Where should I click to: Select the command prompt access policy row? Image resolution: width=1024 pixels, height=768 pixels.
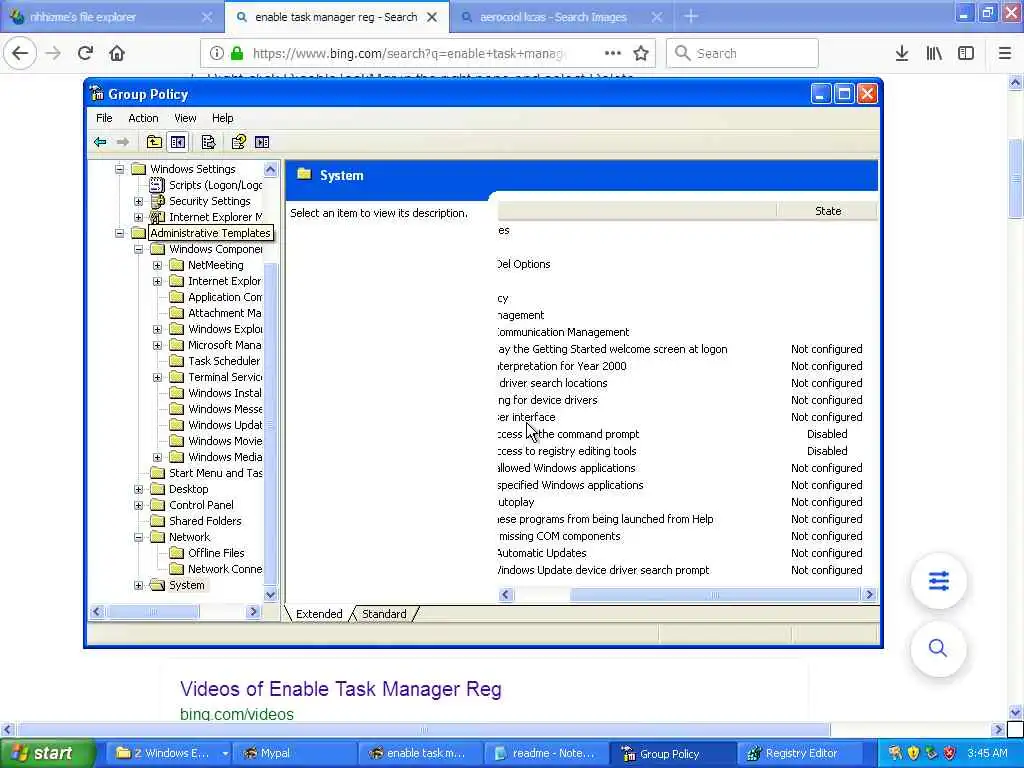pyautogui.click(x=686, y=434)
